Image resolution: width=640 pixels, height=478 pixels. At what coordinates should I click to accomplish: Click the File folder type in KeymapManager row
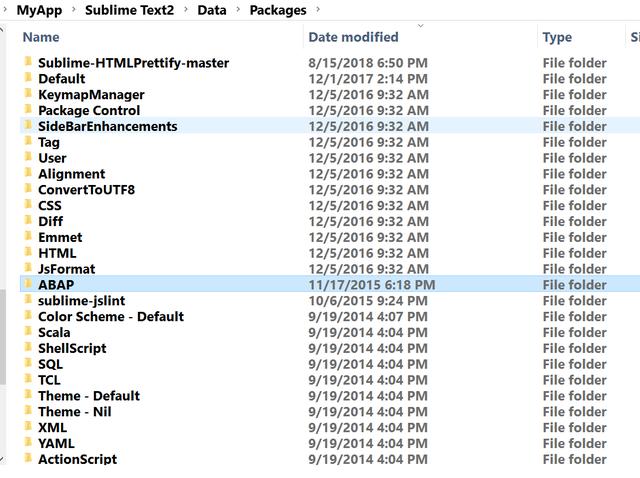575,95
